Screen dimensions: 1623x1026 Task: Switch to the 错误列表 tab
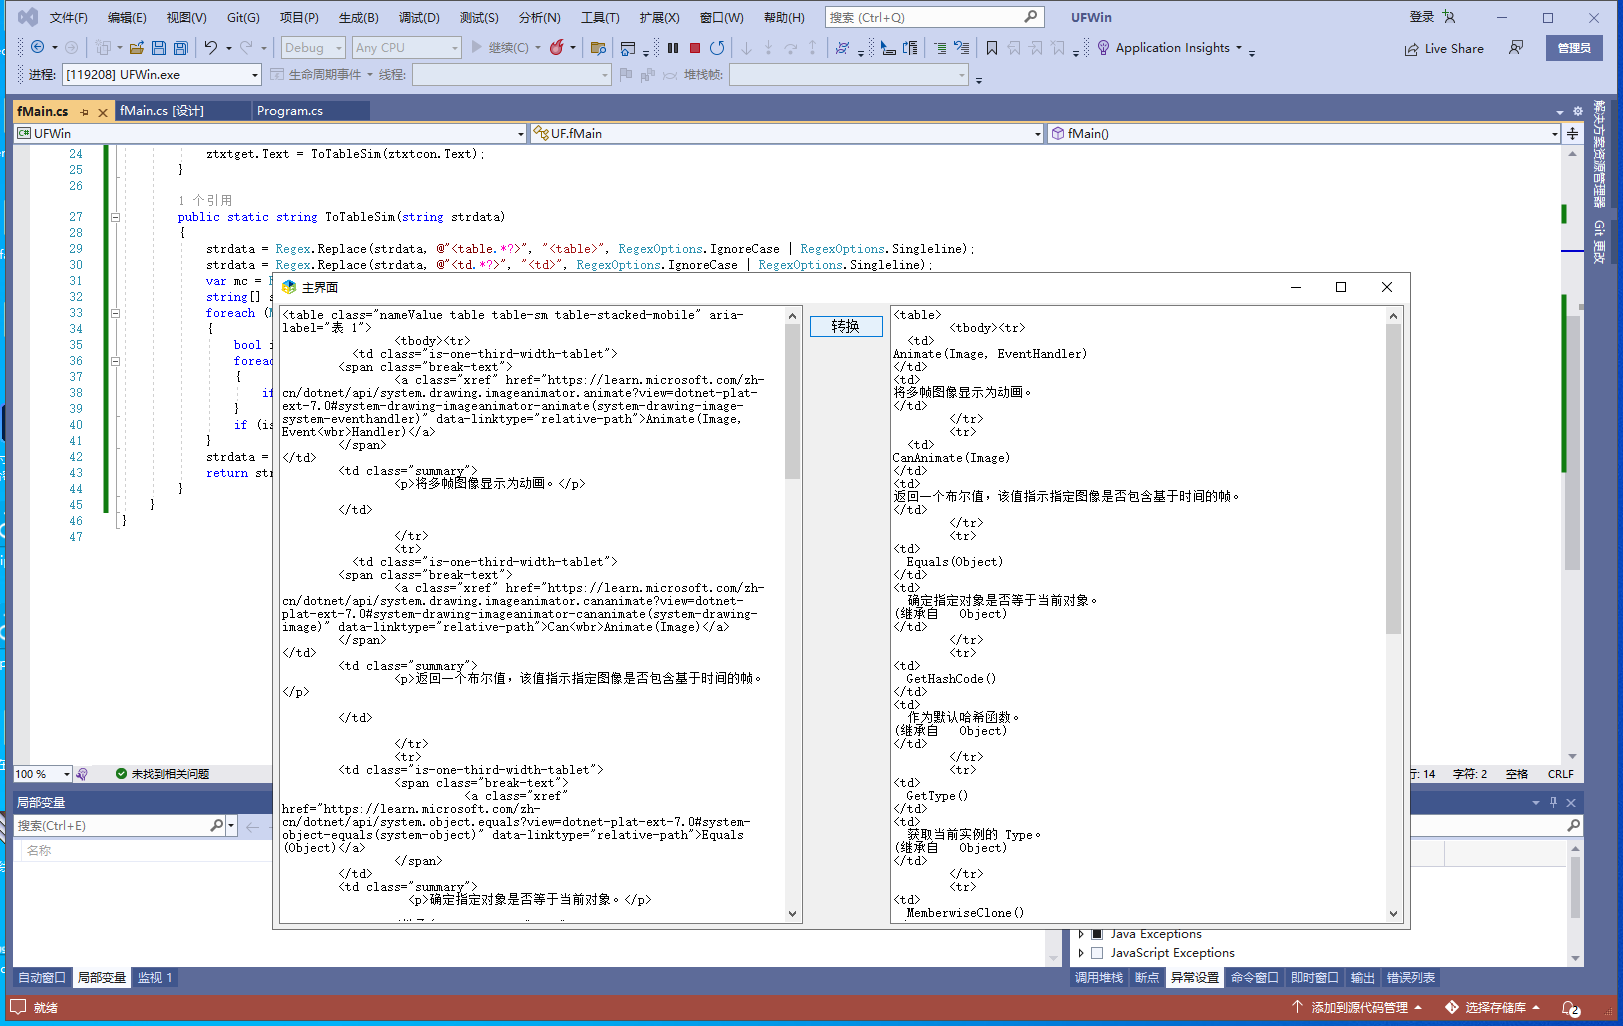coord(1411,978)
